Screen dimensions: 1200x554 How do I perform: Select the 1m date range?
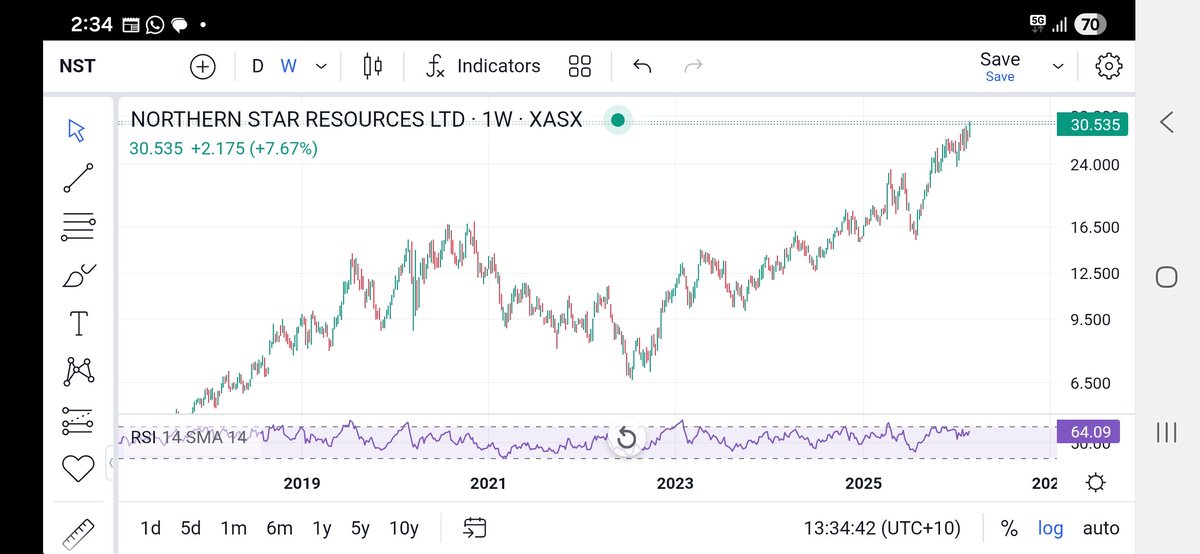(x=234, y=528)
